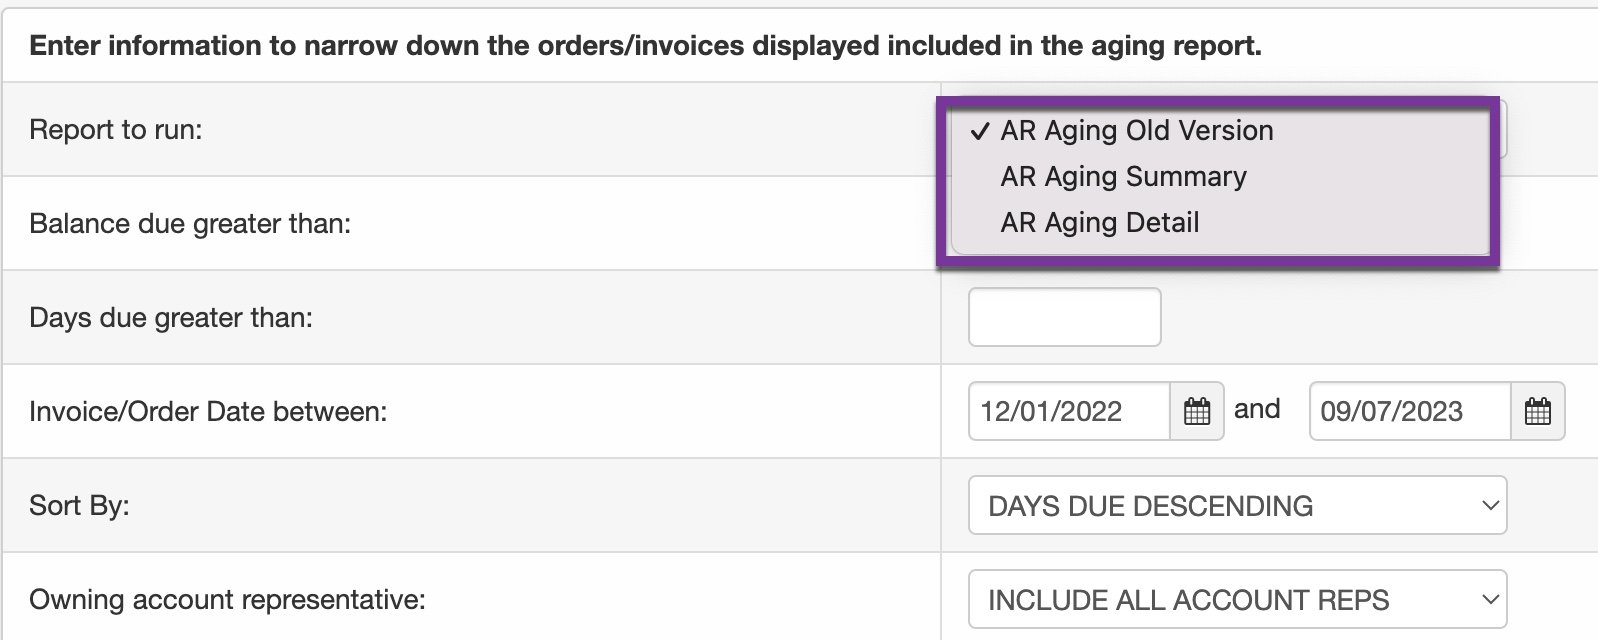
Task: Open the Sort By dropdown
Action: (x=1237, y=505)
